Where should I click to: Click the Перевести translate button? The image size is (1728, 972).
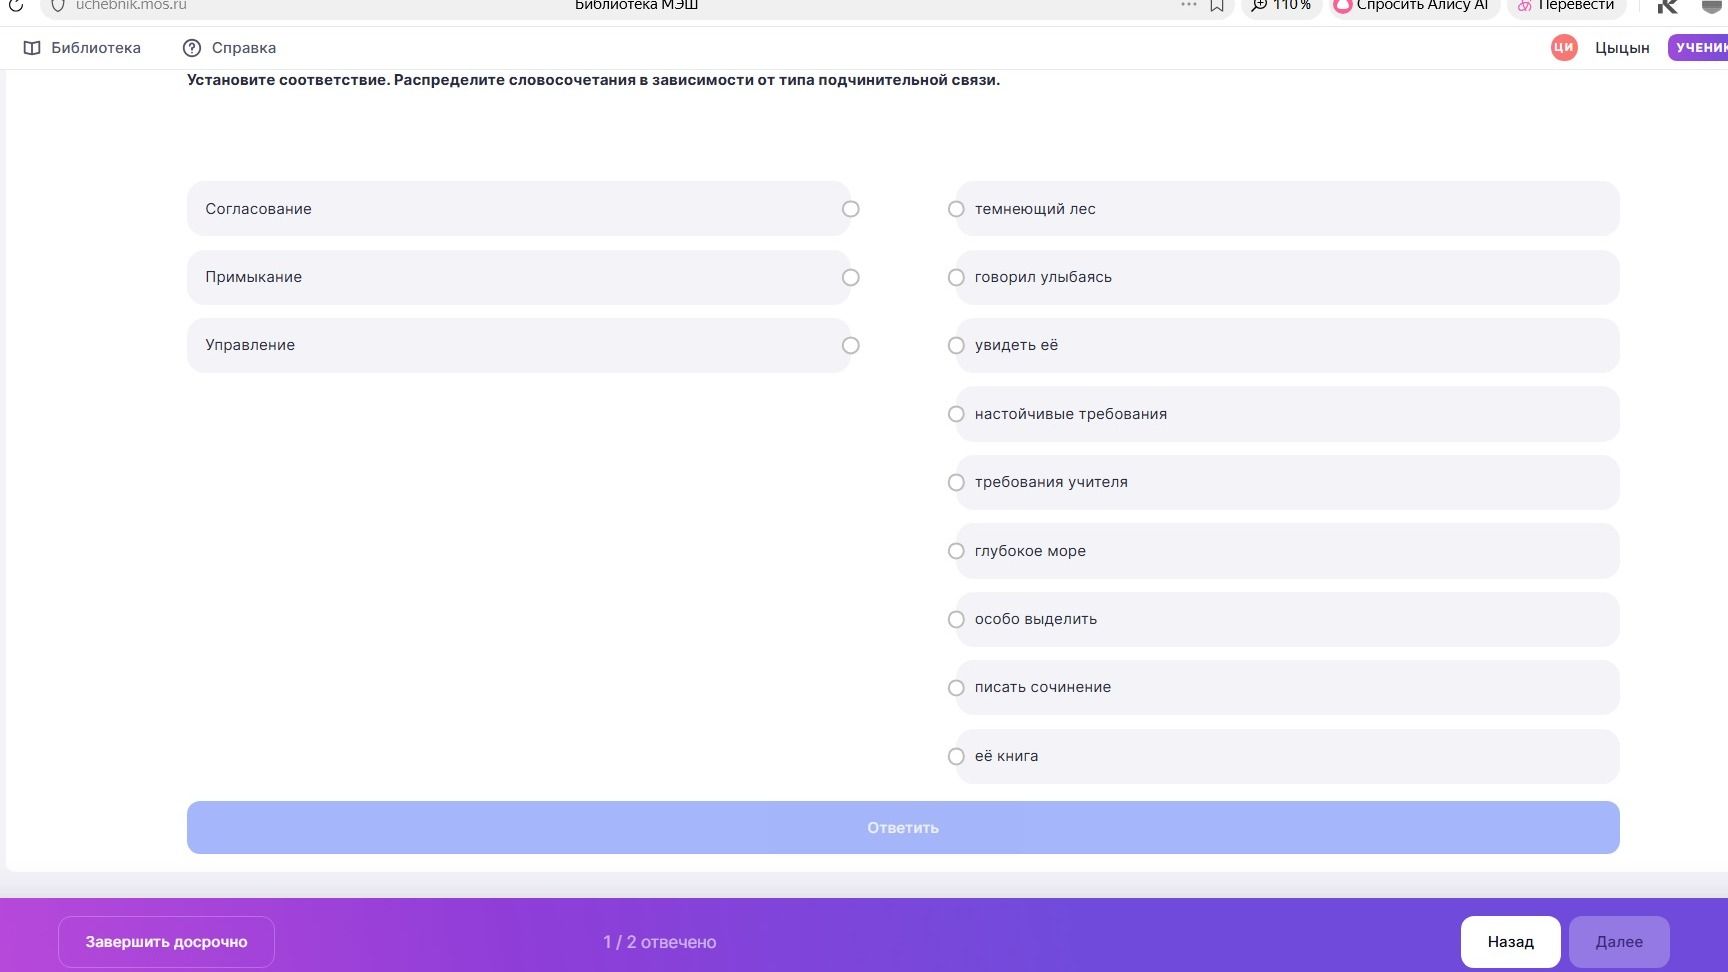[1566, 5]
